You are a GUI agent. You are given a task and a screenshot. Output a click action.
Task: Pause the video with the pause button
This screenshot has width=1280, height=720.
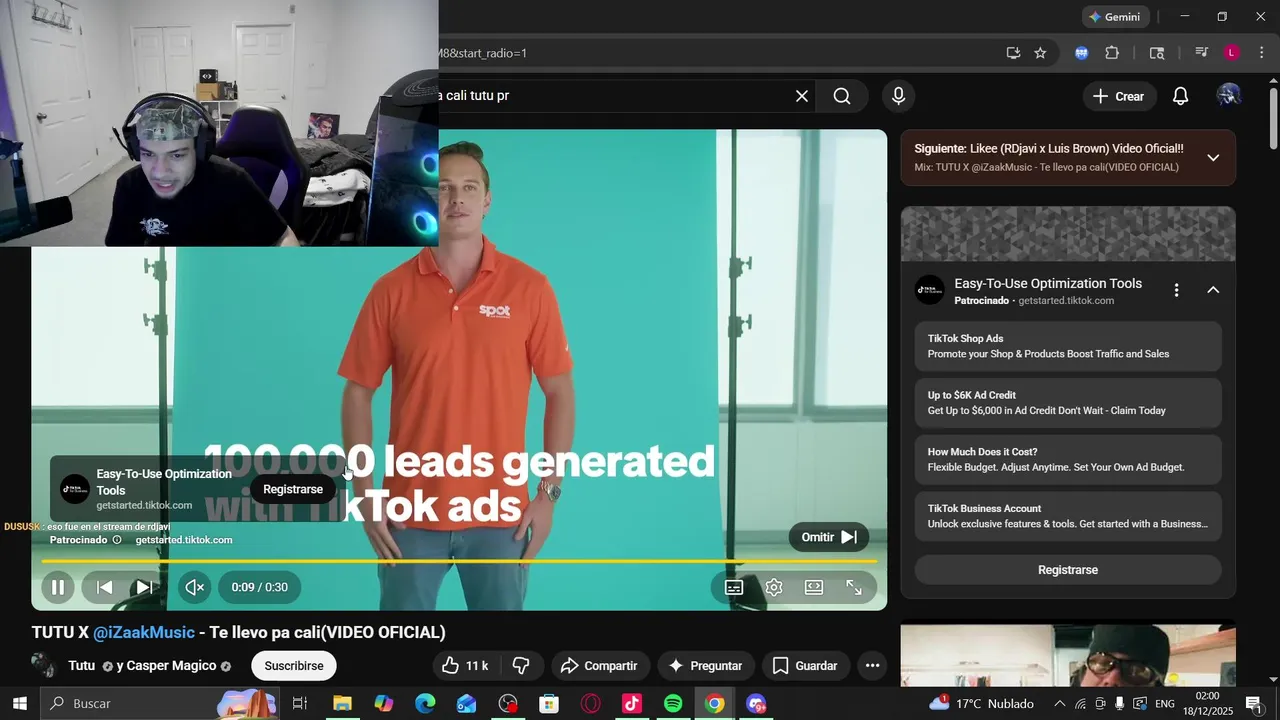[x=58, y=588]
